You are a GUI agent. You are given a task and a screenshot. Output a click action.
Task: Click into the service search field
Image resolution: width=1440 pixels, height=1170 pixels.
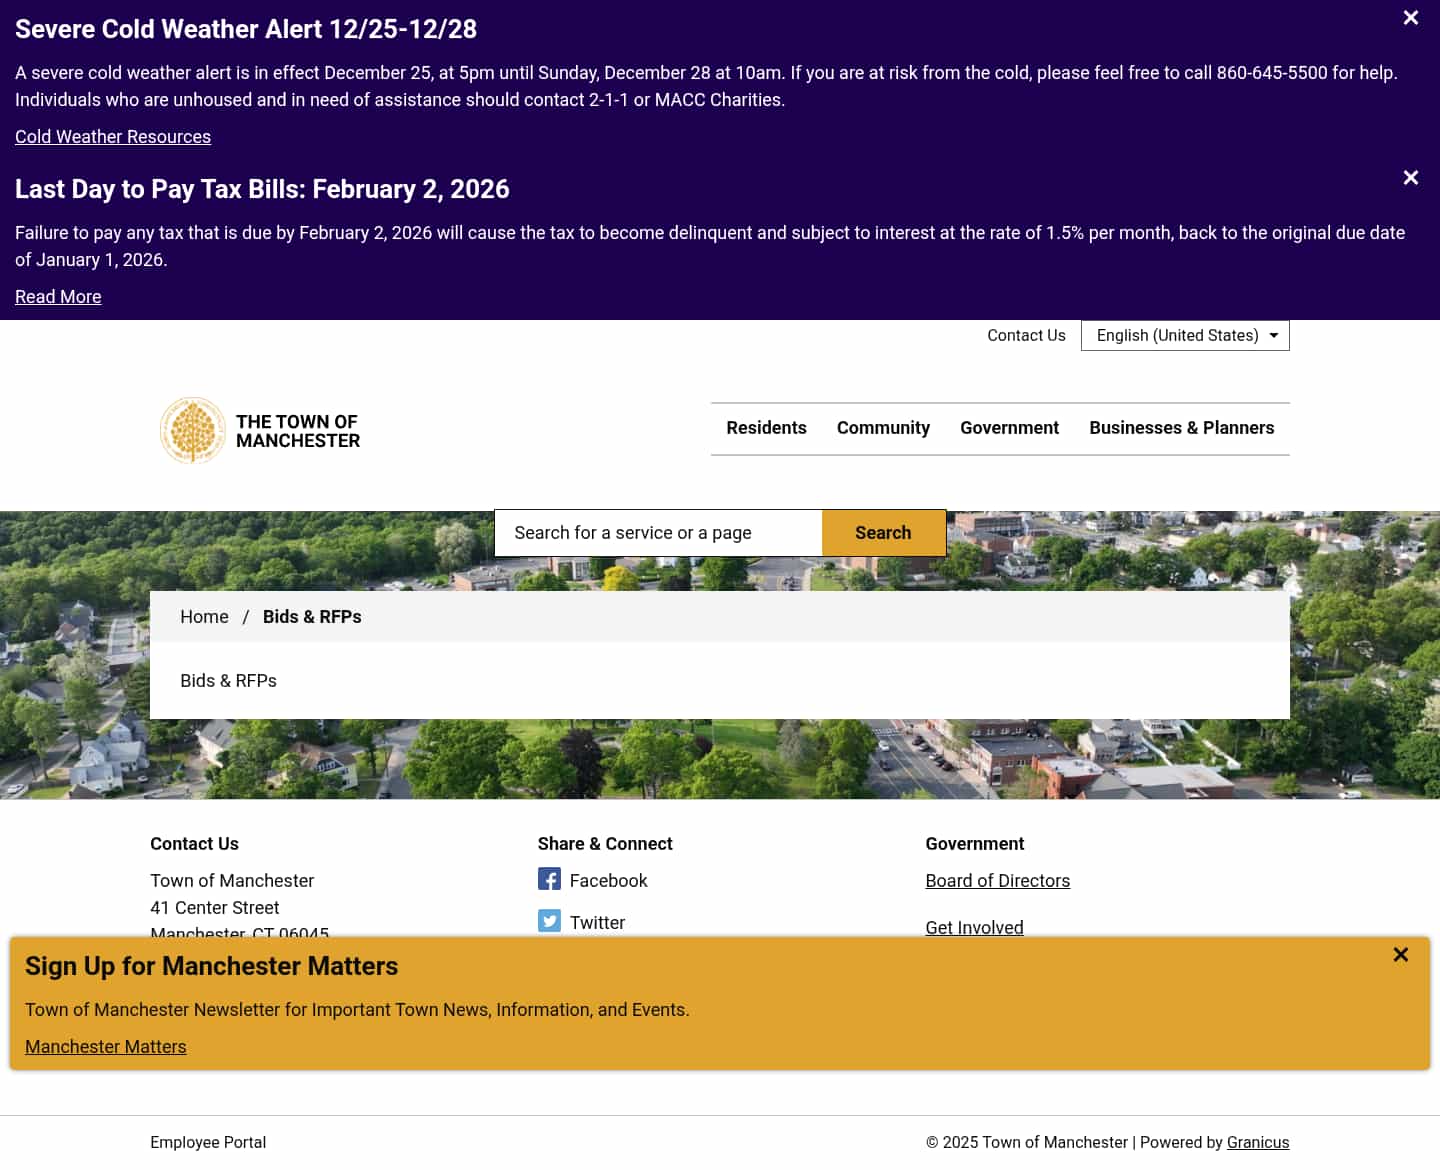click(x=658, y=532)
